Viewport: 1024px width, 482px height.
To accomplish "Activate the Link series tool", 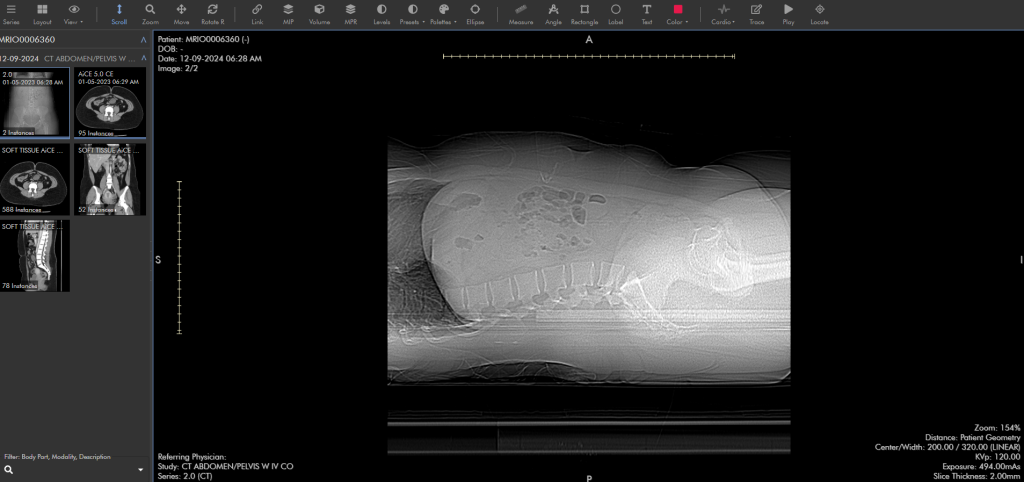I will tap(257, 14).
